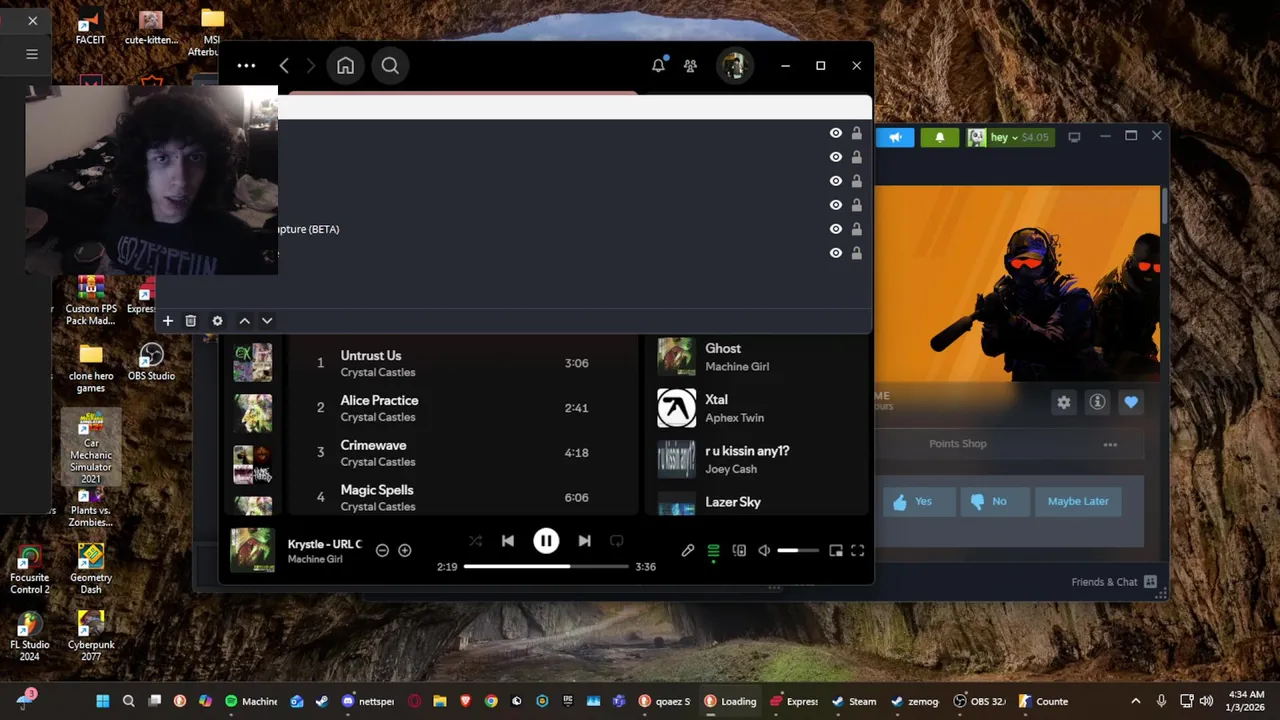
Task: Enter Spotify full screen mode
Action: click(x=858, y=550)
